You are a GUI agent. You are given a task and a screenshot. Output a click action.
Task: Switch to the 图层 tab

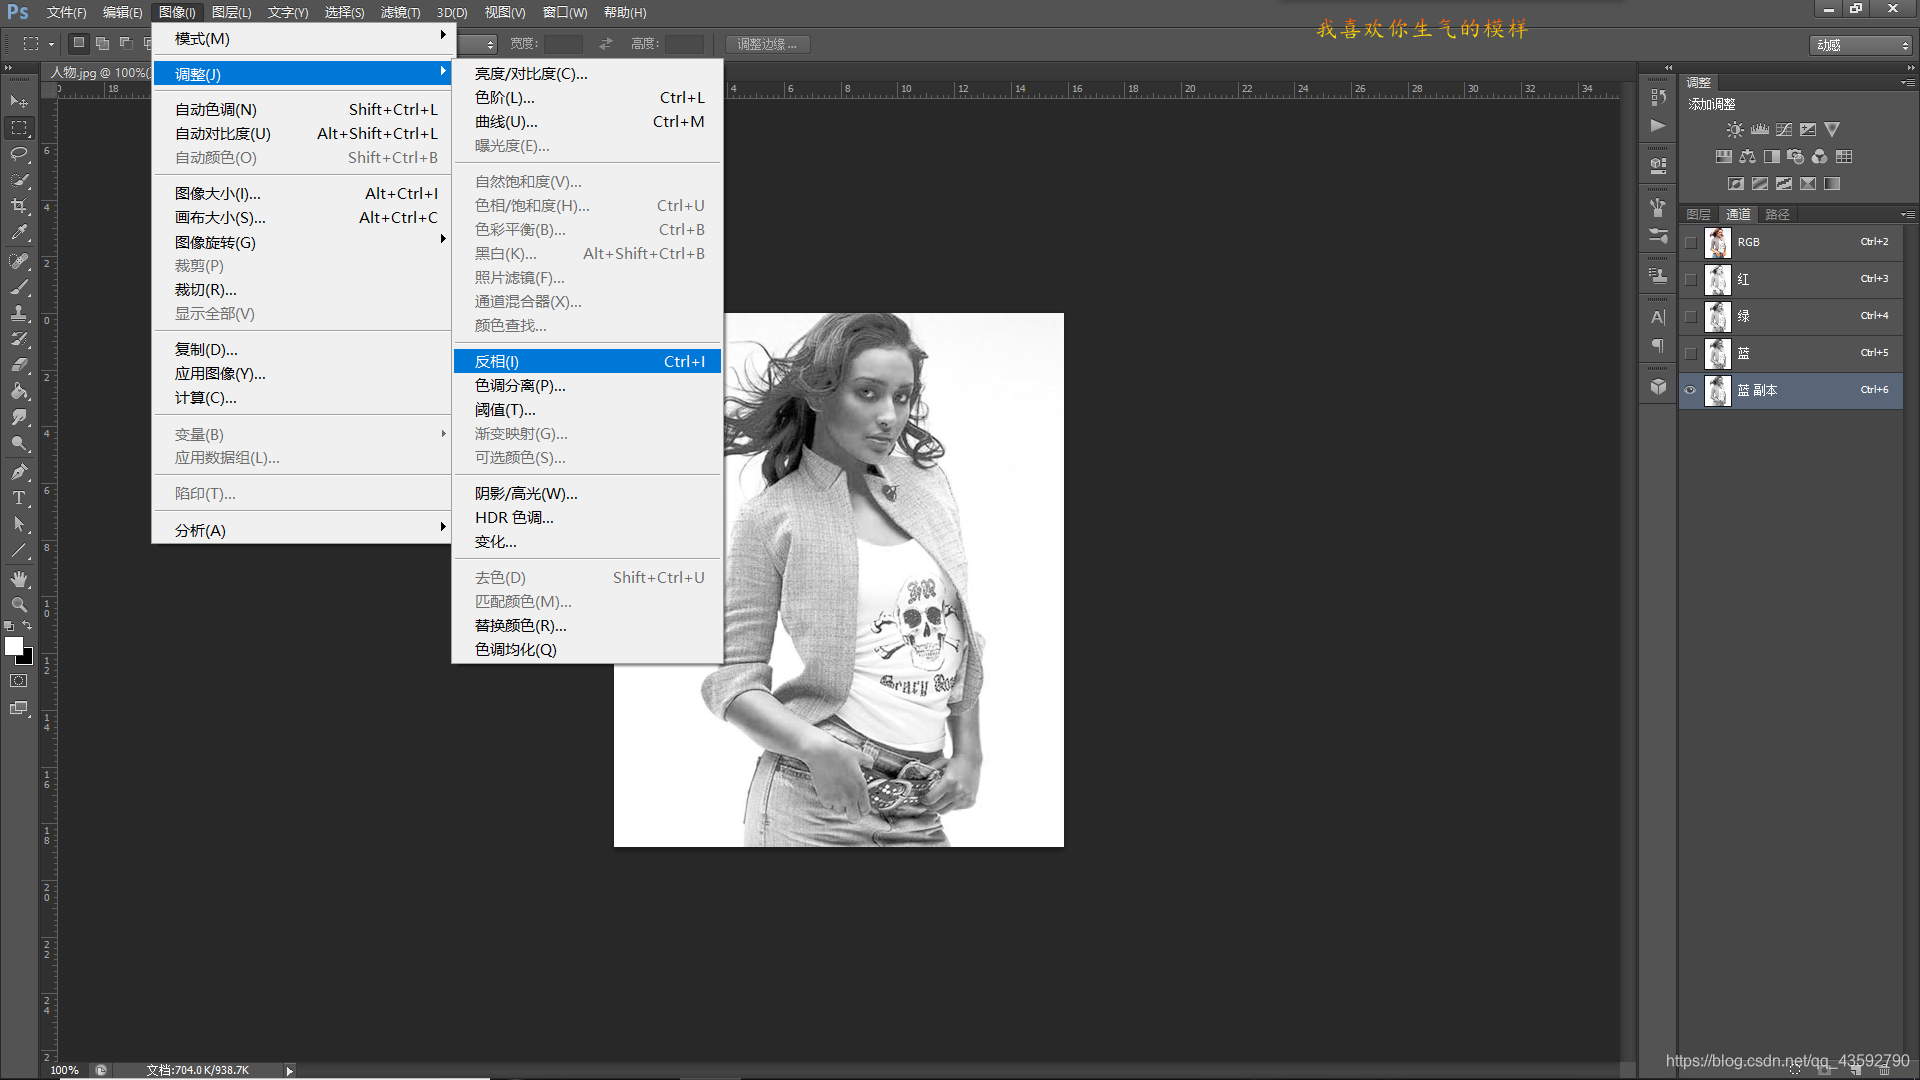[x=1698, y=214]
